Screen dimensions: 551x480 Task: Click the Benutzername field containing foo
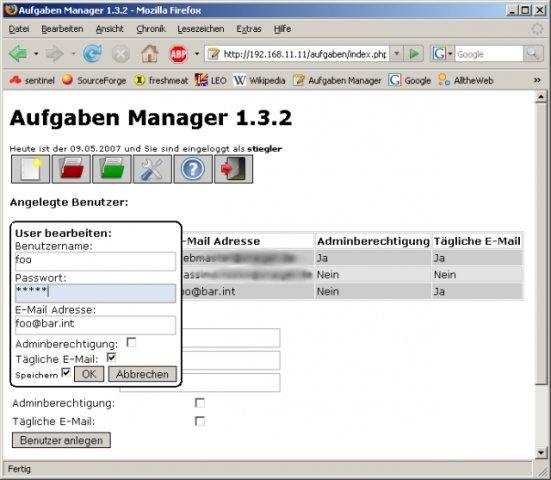pos(95,261)
